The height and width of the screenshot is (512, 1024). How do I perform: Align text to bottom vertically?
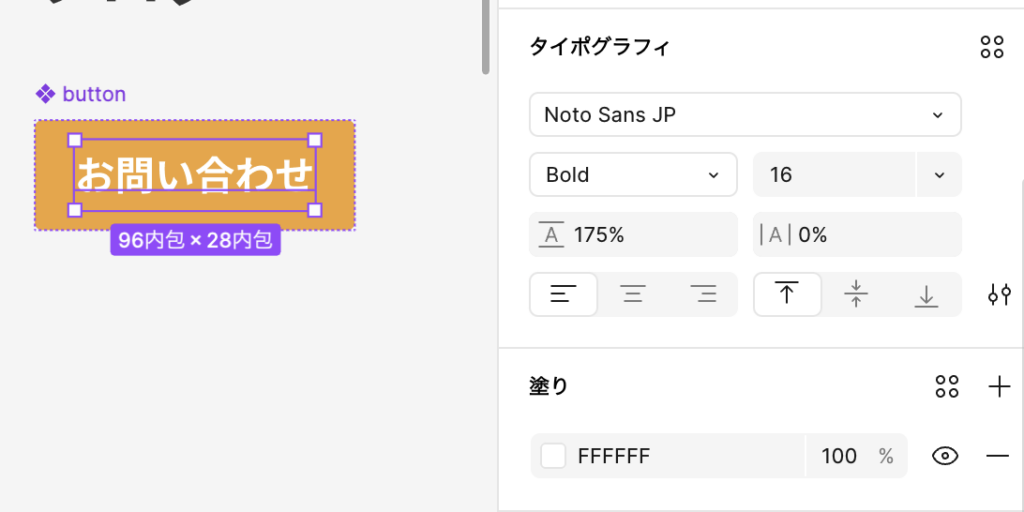coord(926,295)
